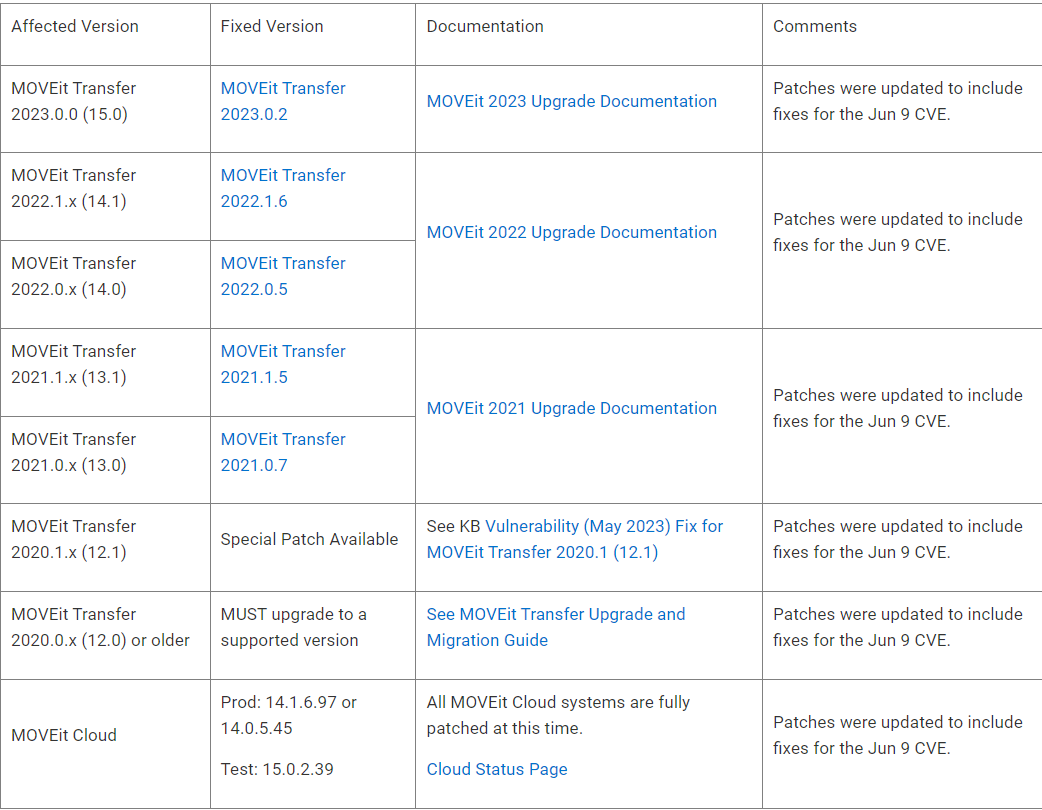Image resolution: width=1042 pixels, height=810 pixels.
Task: Open MOVEit 2022 Upgrade Documentation
Action: 571,232
